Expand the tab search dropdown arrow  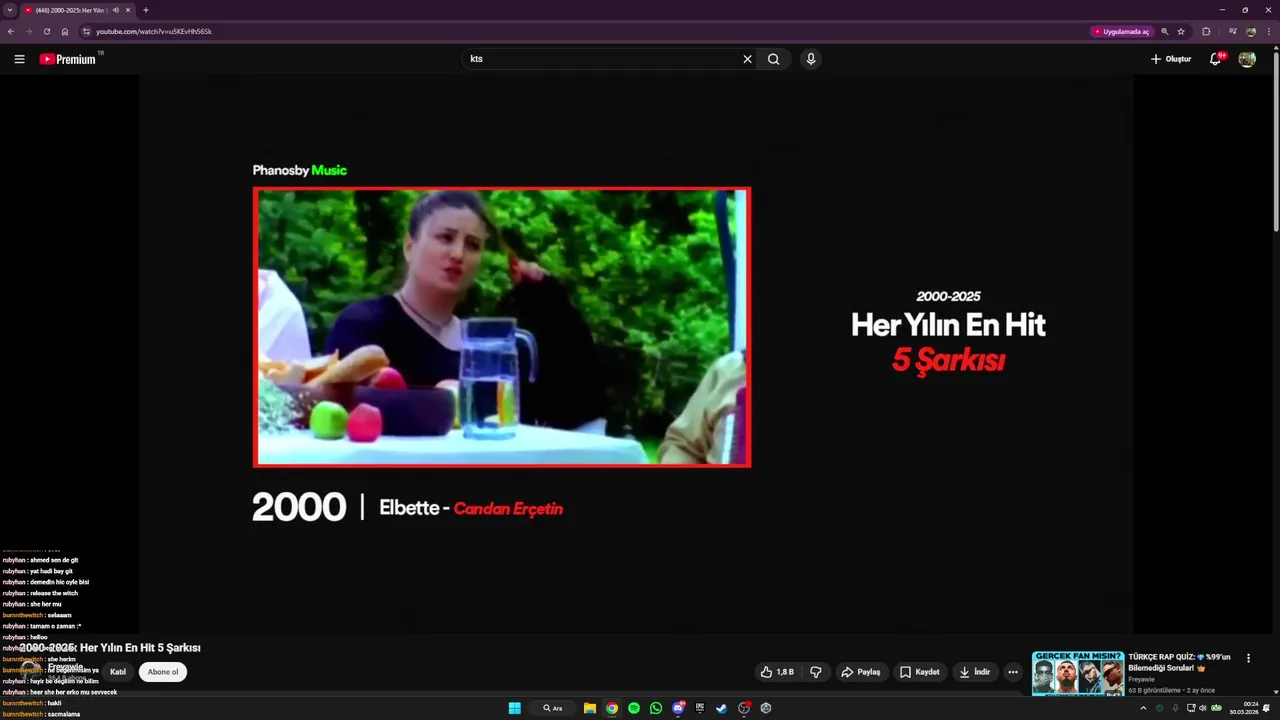pos(10,10)
